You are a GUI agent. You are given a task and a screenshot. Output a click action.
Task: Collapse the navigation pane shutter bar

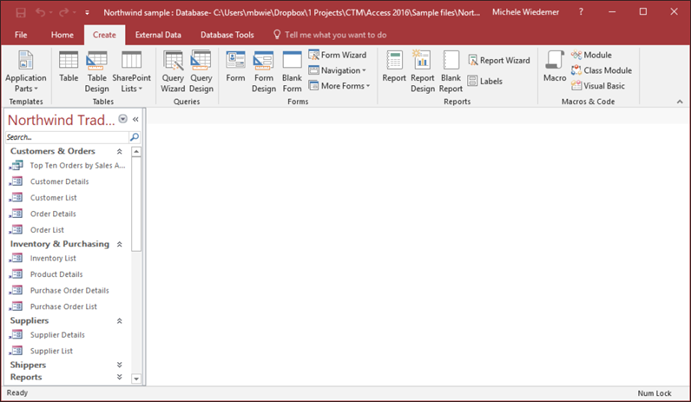click(136, 119)
